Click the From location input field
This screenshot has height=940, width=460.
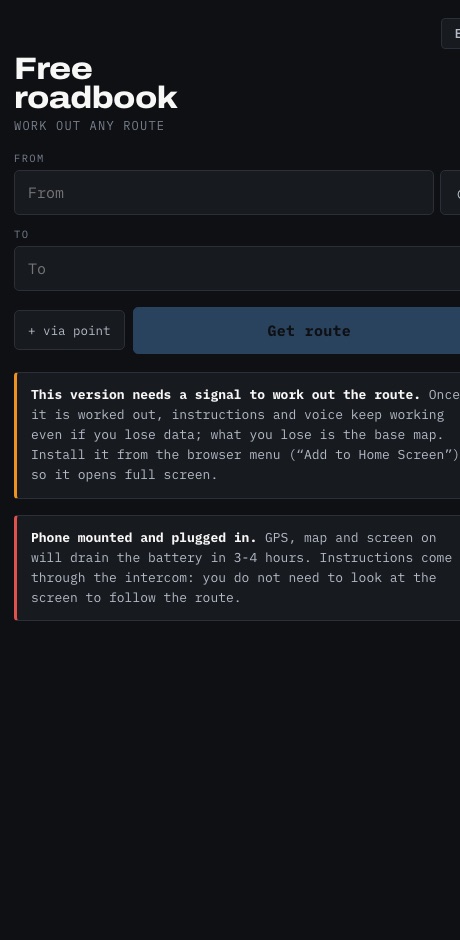[224, 192]
